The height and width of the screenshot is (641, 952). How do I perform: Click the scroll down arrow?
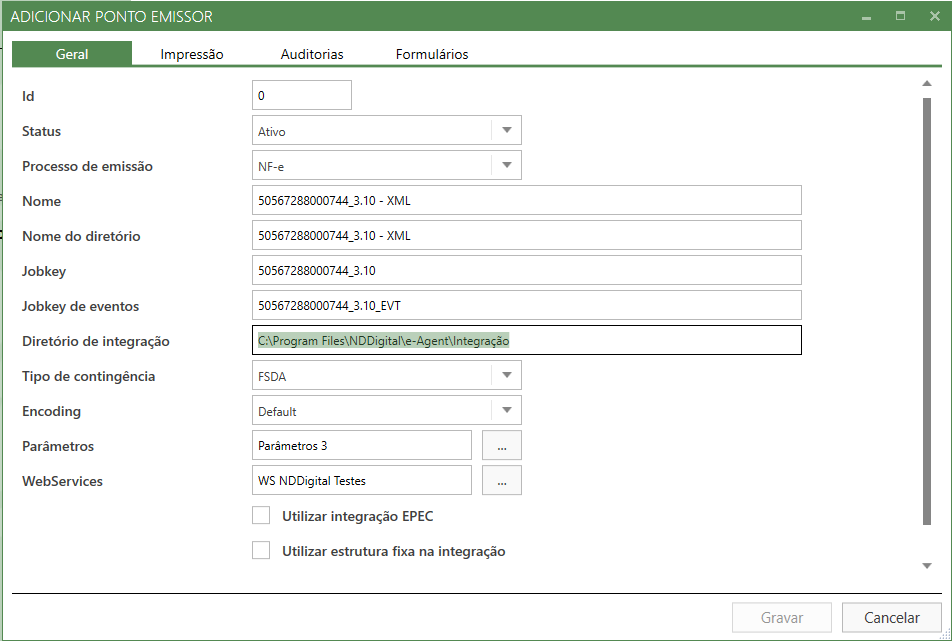coord(926,566)
